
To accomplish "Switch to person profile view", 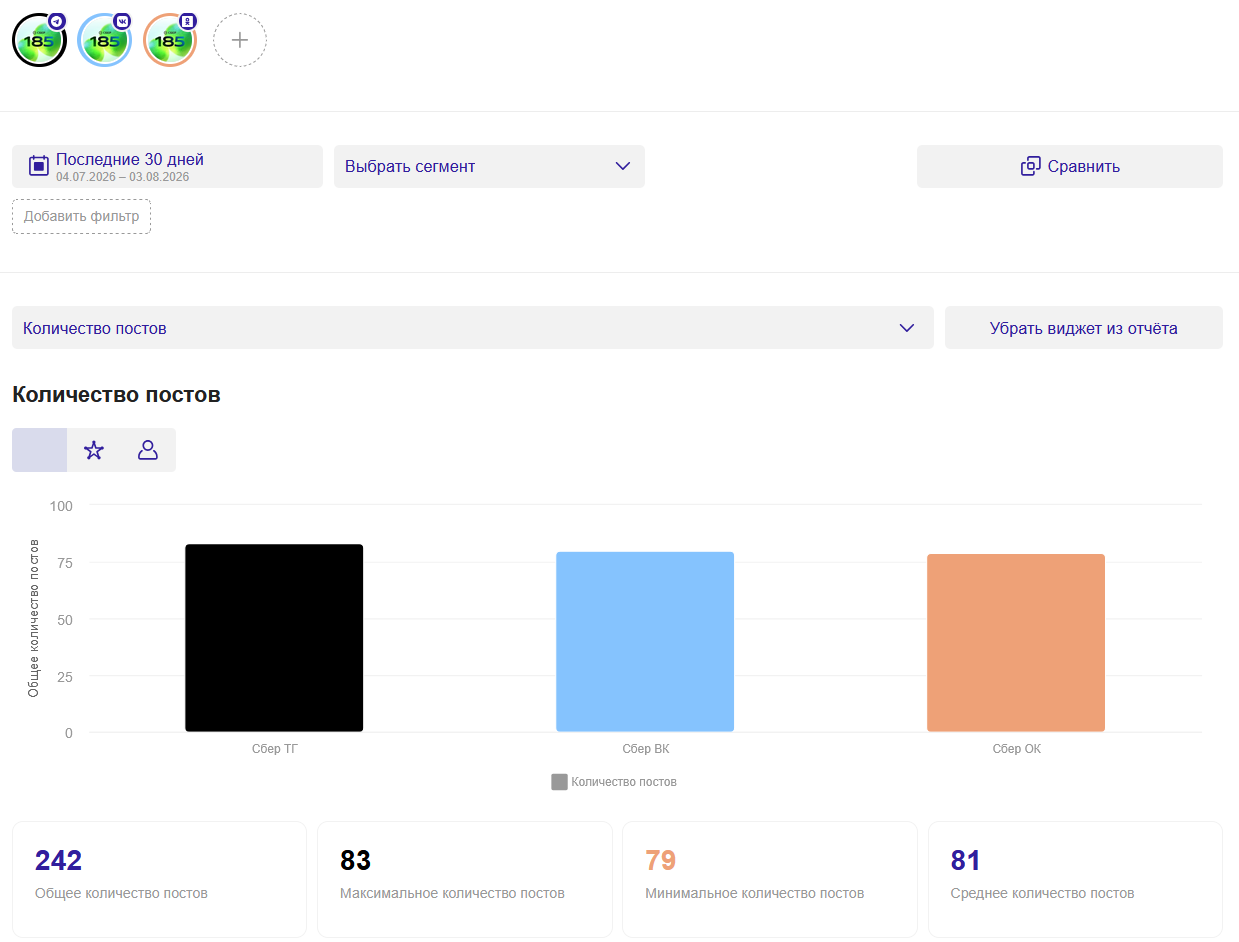I will pos(148,450).
